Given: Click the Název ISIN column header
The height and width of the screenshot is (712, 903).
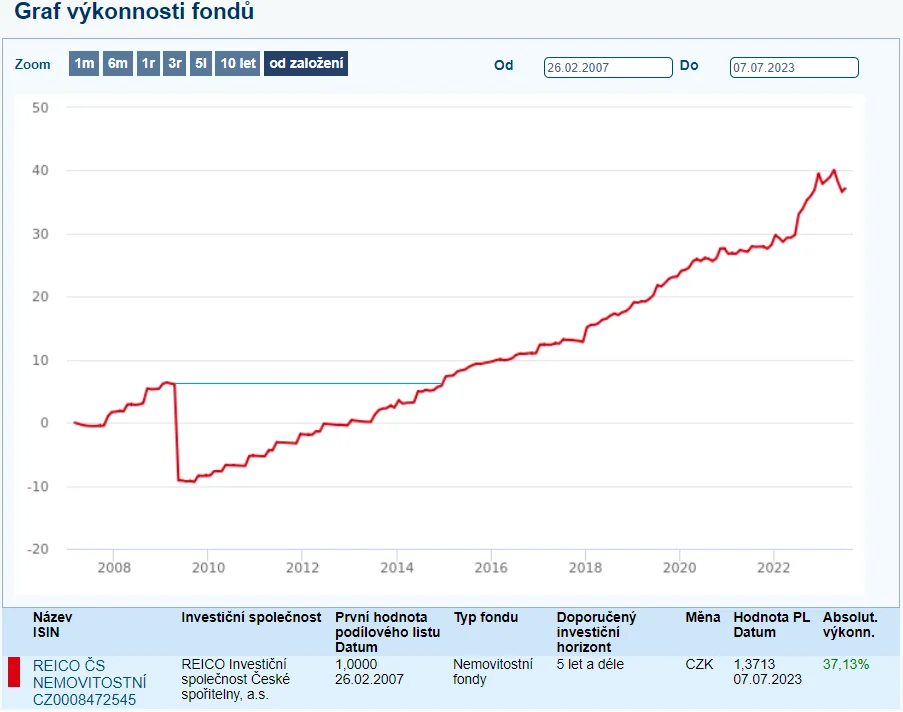Looking at the screenshot, I should [x=52, y=624].
